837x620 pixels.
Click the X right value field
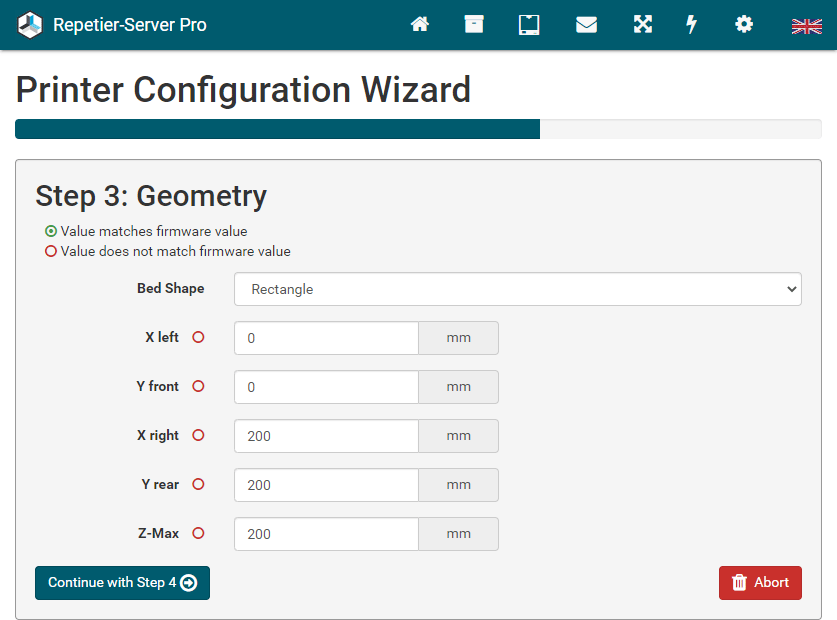click(x=326, y=436)
